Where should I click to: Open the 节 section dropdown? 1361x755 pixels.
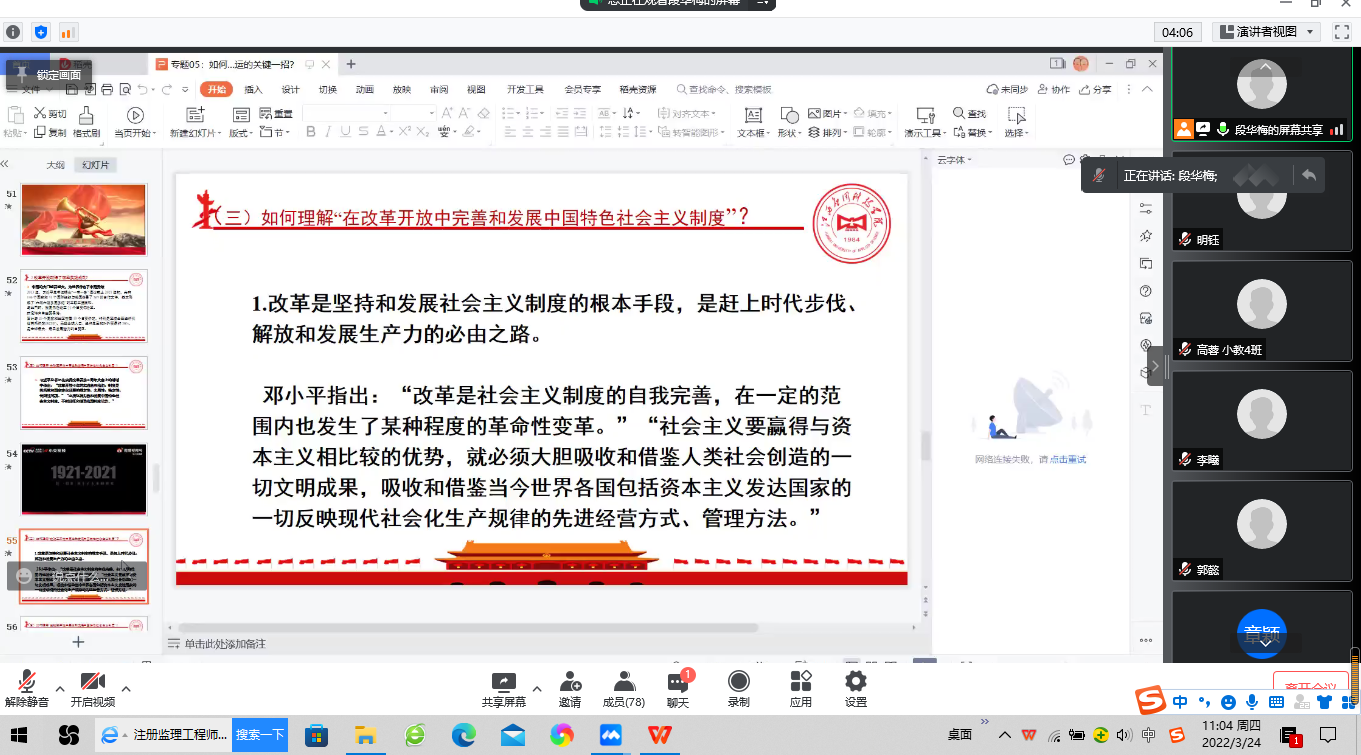click(277, 132)
